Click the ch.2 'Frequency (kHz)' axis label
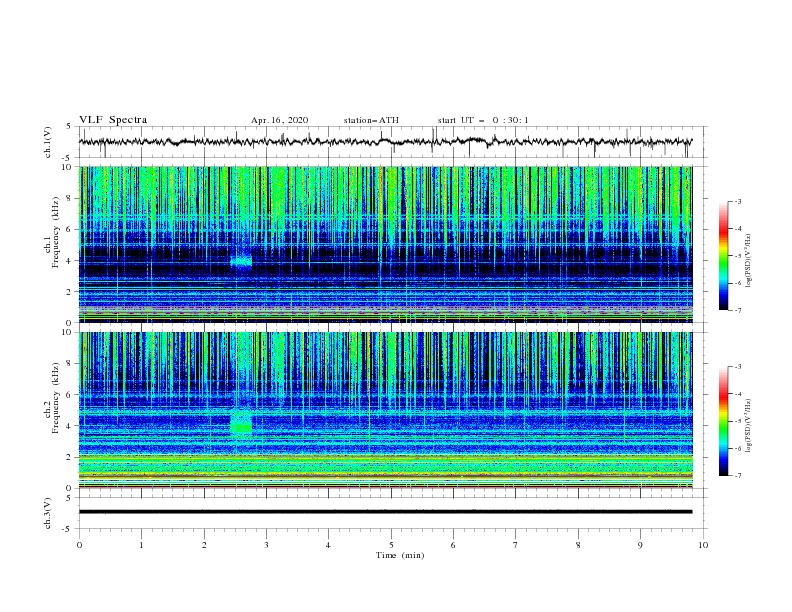Screen dimensions: 792x612 (x=56, y=397)
